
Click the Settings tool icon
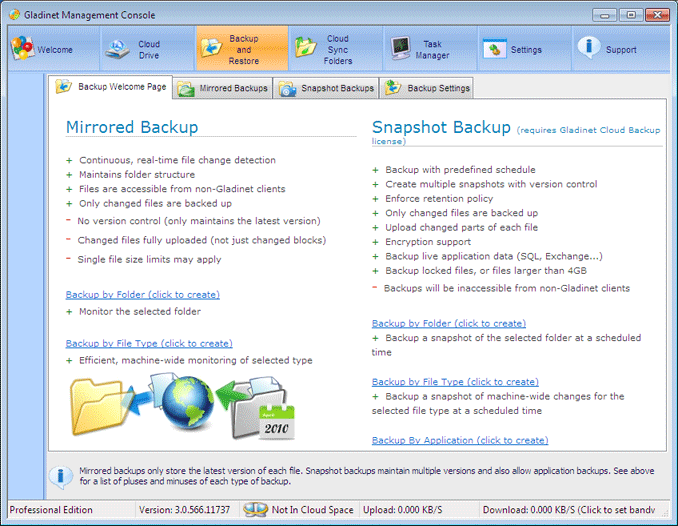pos(495,49)
